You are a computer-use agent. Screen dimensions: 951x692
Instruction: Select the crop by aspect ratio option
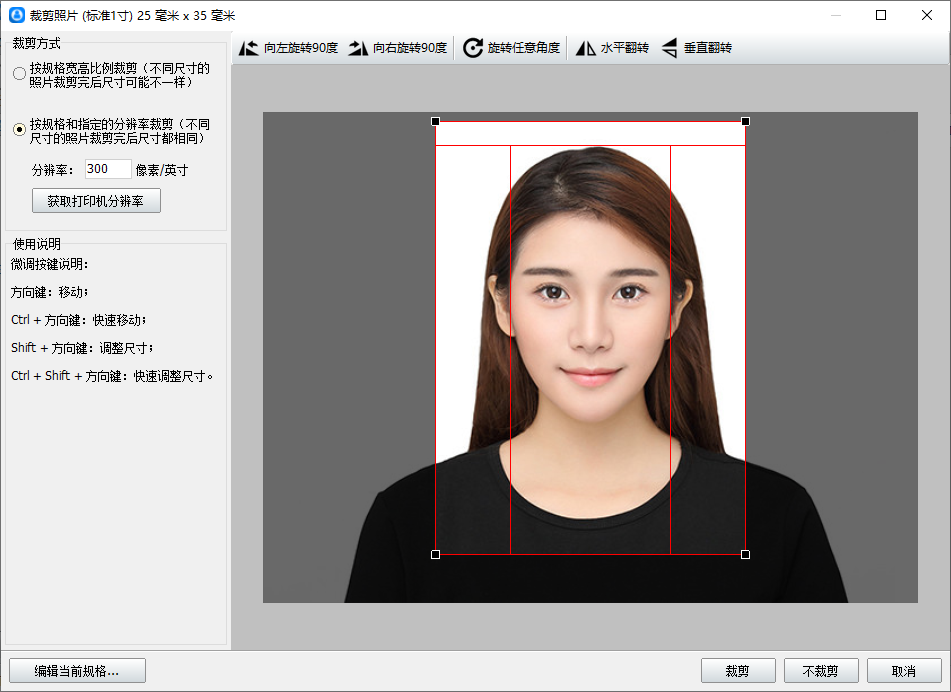[x=20, y=74]
